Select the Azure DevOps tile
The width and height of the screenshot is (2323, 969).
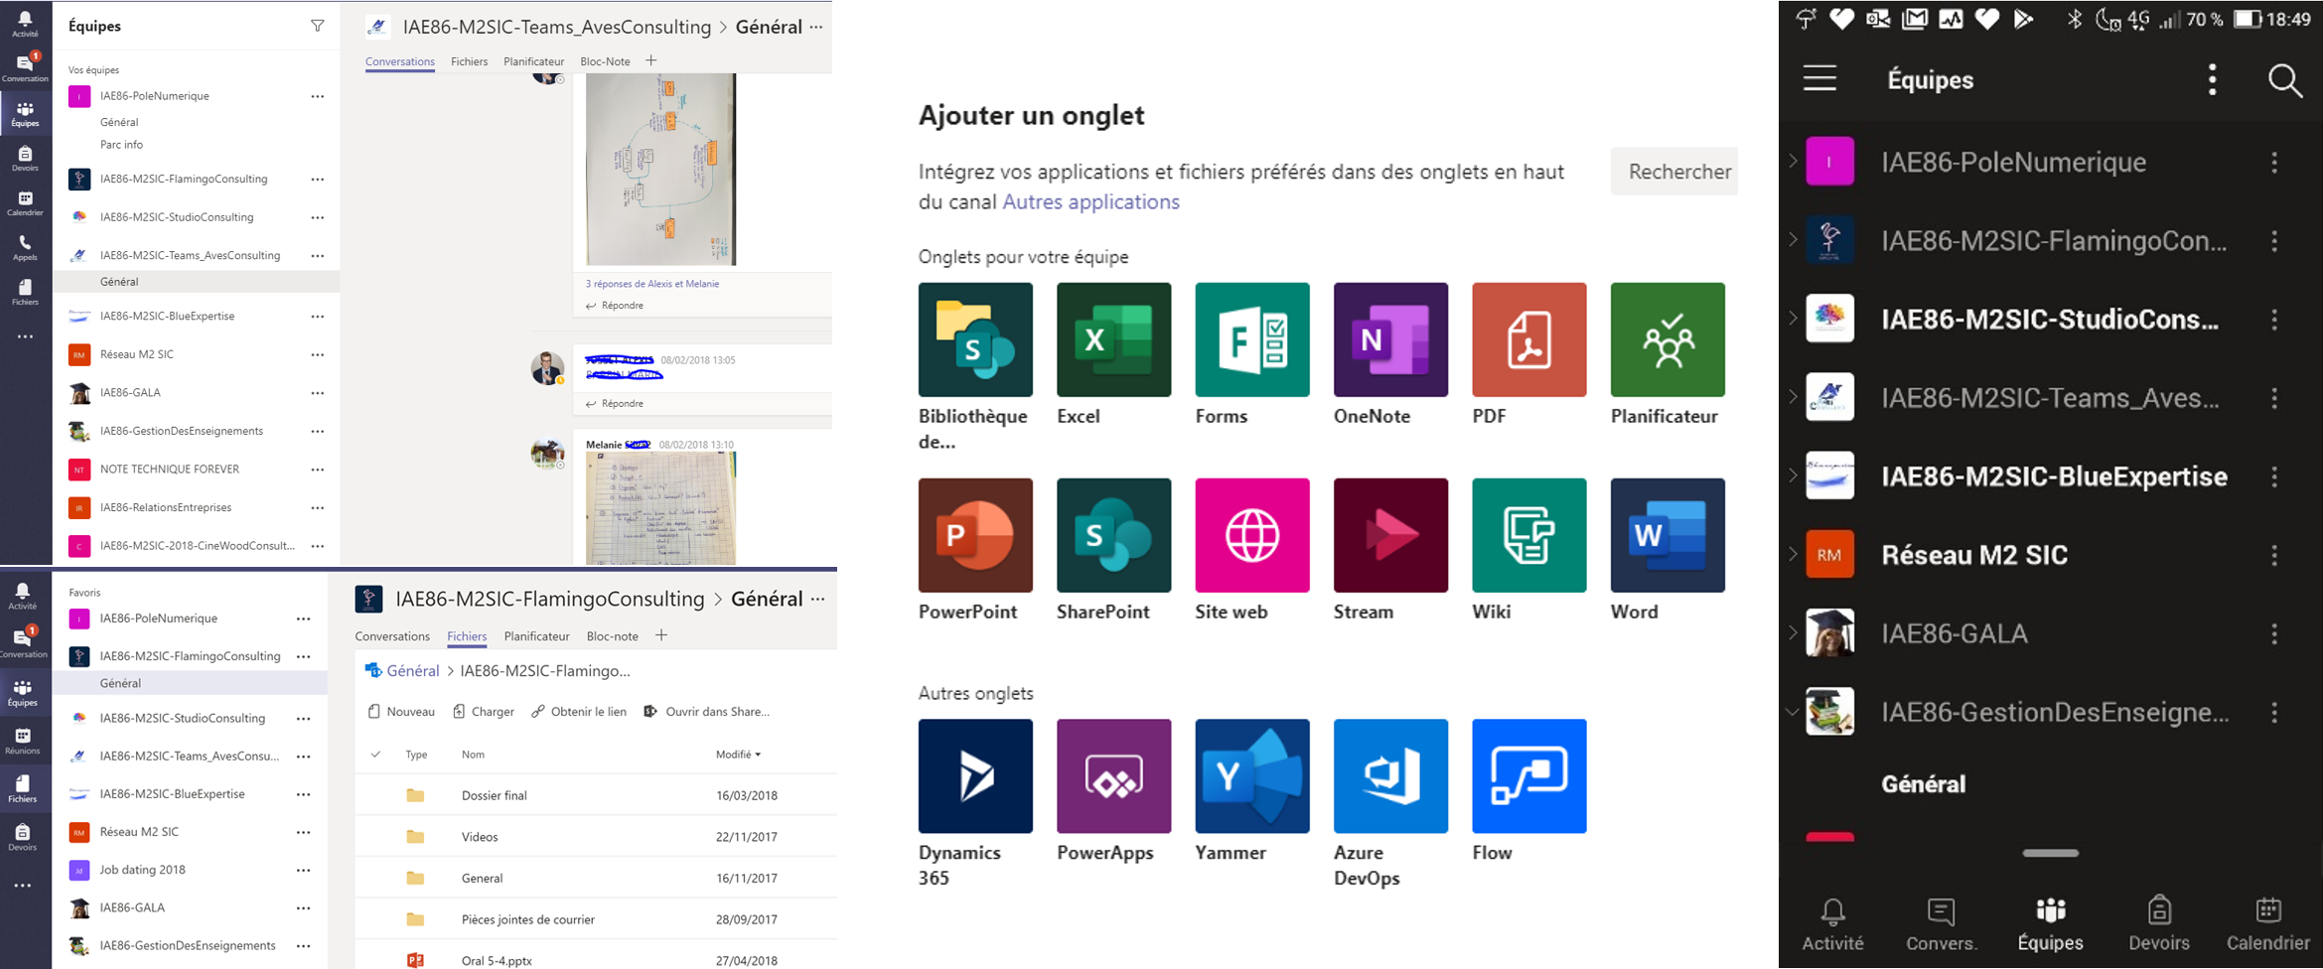(1390, 776)
